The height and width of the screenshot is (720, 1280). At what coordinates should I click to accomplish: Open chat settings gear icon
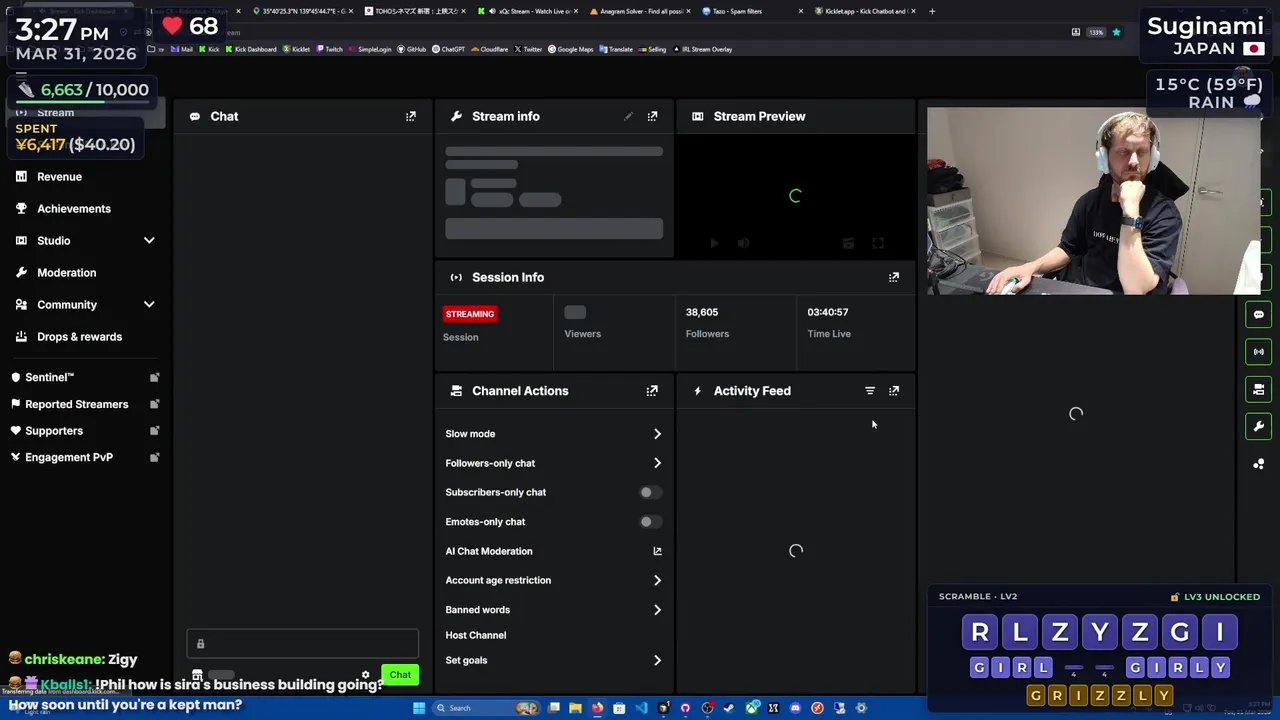(x=365, y=675)
